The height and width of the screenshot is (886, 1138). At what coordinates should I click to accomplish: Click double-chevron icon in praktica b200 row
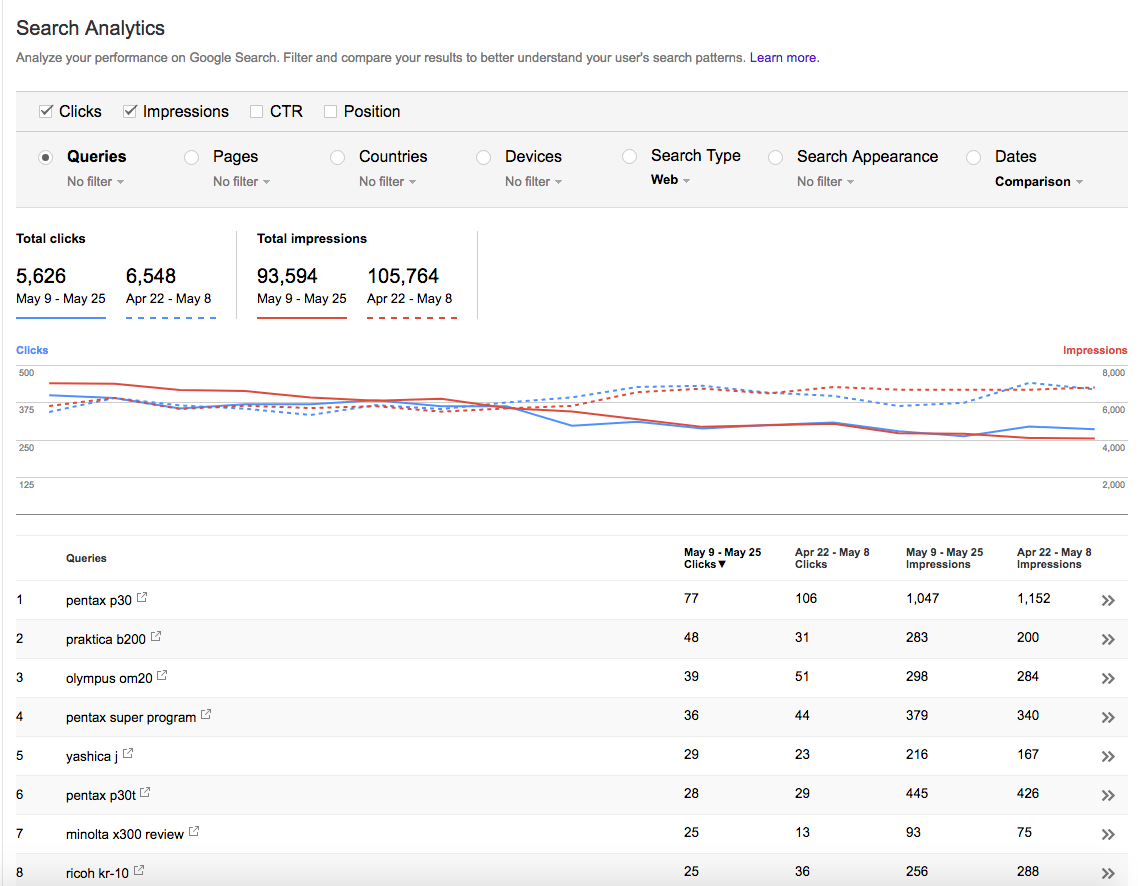[x=1108, y=640]
